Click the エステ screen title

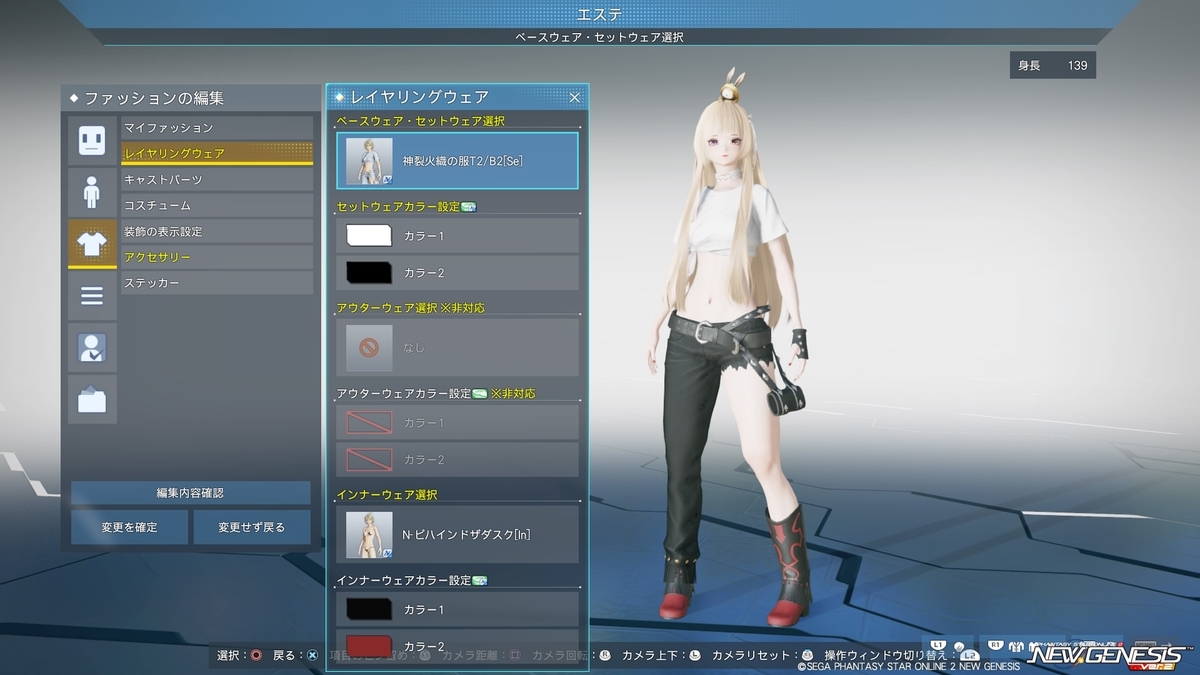(600, 14)
